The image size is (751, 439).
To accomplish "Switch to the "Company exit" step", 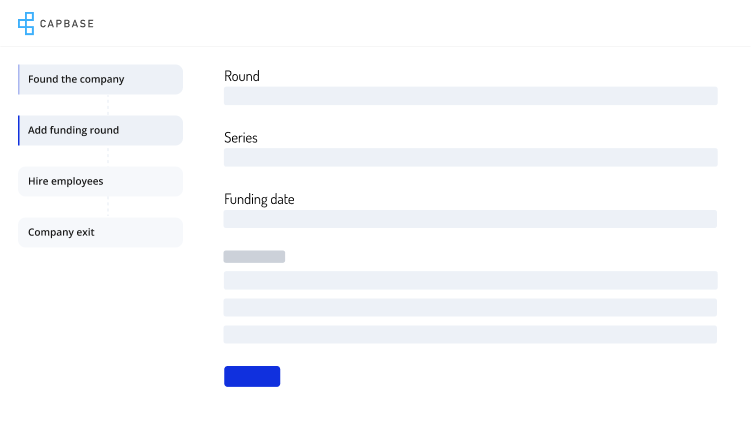I will tap(100, 232).
